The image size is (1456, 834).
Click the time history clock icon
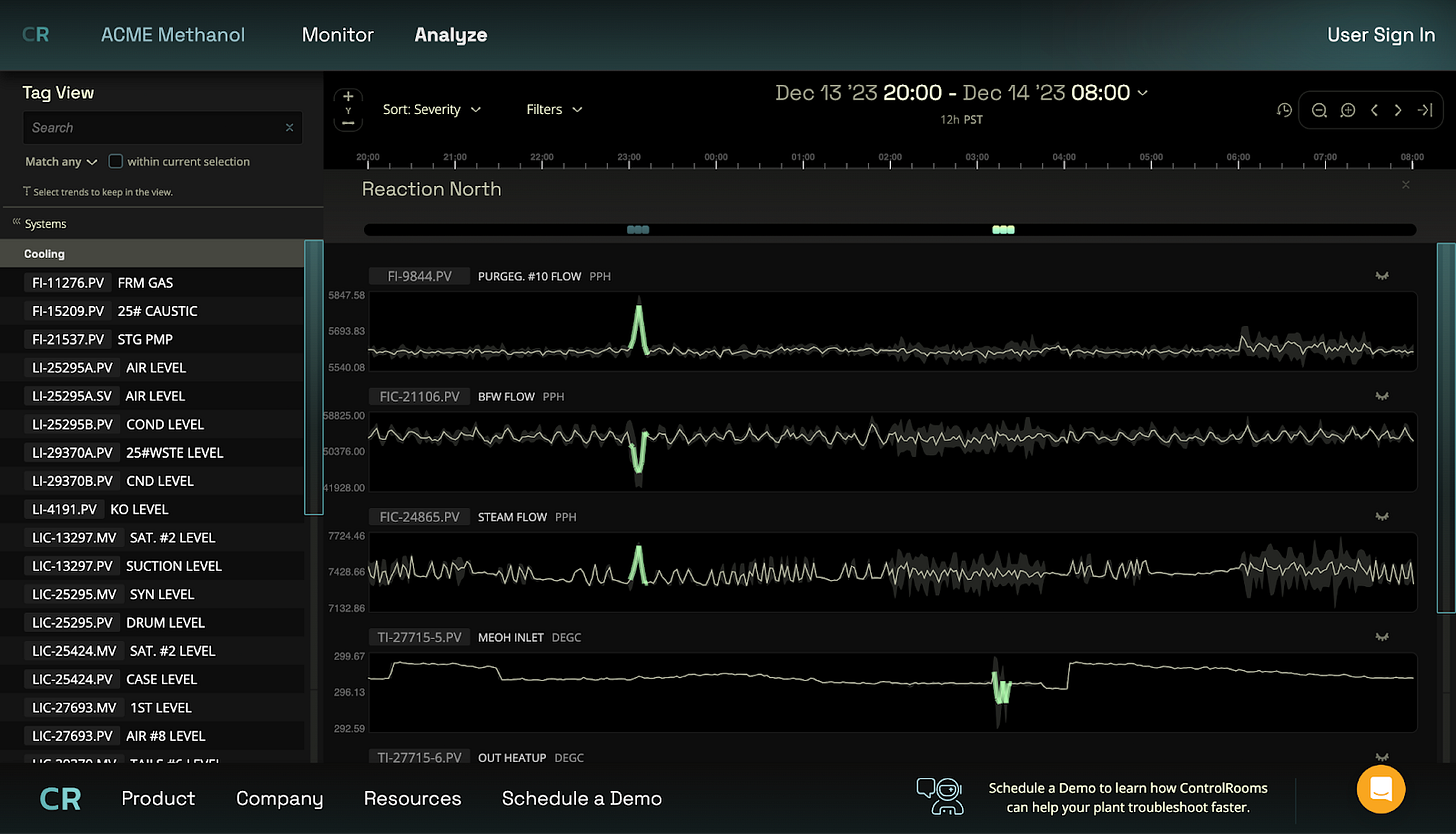tap(1284, 110)
